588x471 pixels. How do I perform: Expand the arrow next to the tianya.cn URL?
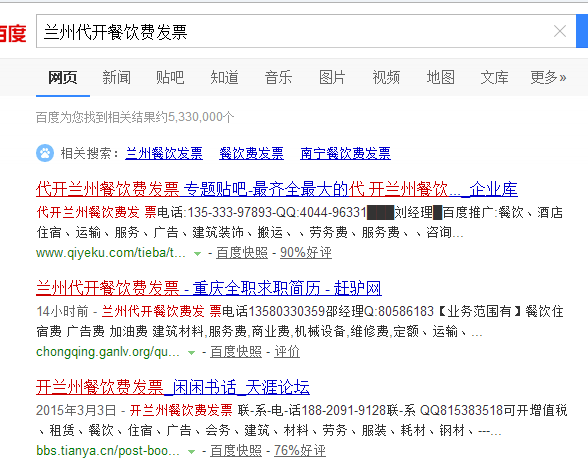191,452
